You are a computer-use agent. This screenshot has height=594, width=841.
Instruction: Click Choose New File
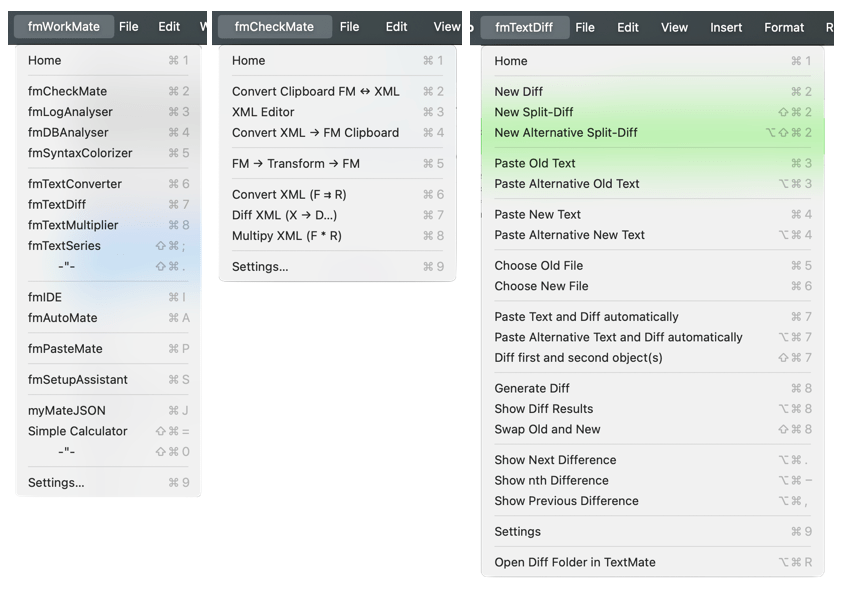(541, 286)
